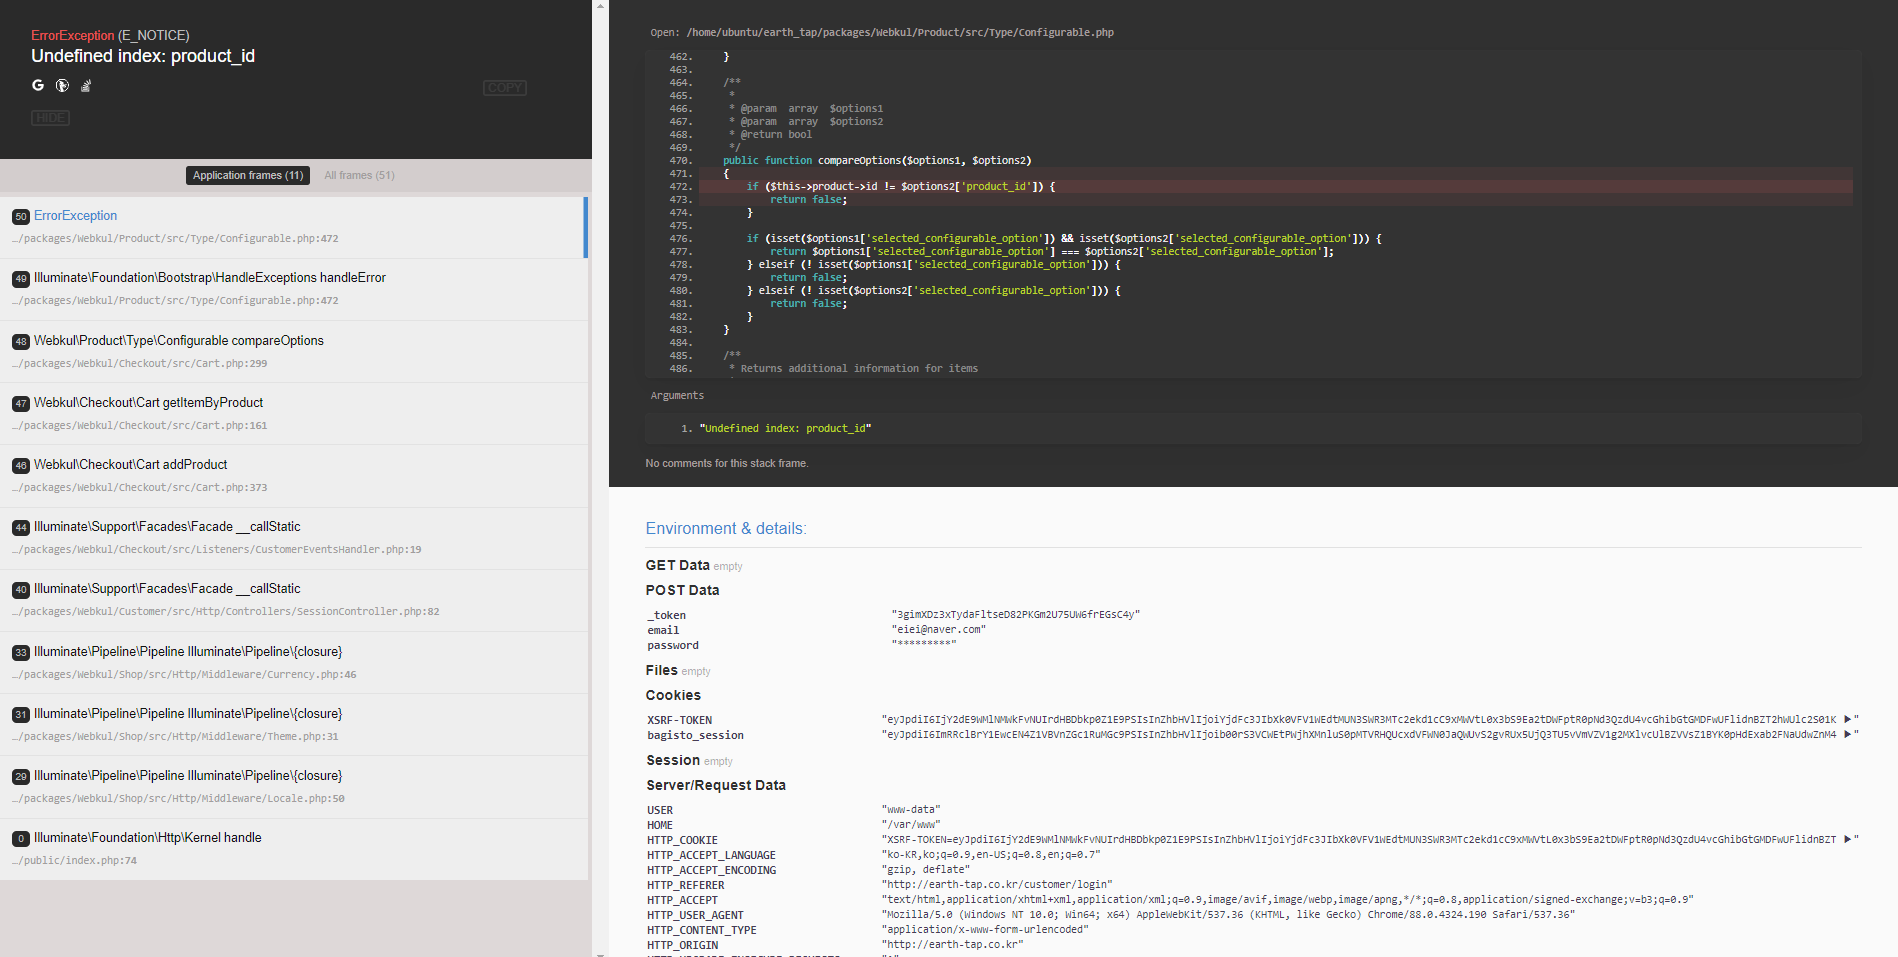Expand the truncated bagisto_session cookie value
The width and height of the screenshot is (1898, 957).
click(1847, 734)
